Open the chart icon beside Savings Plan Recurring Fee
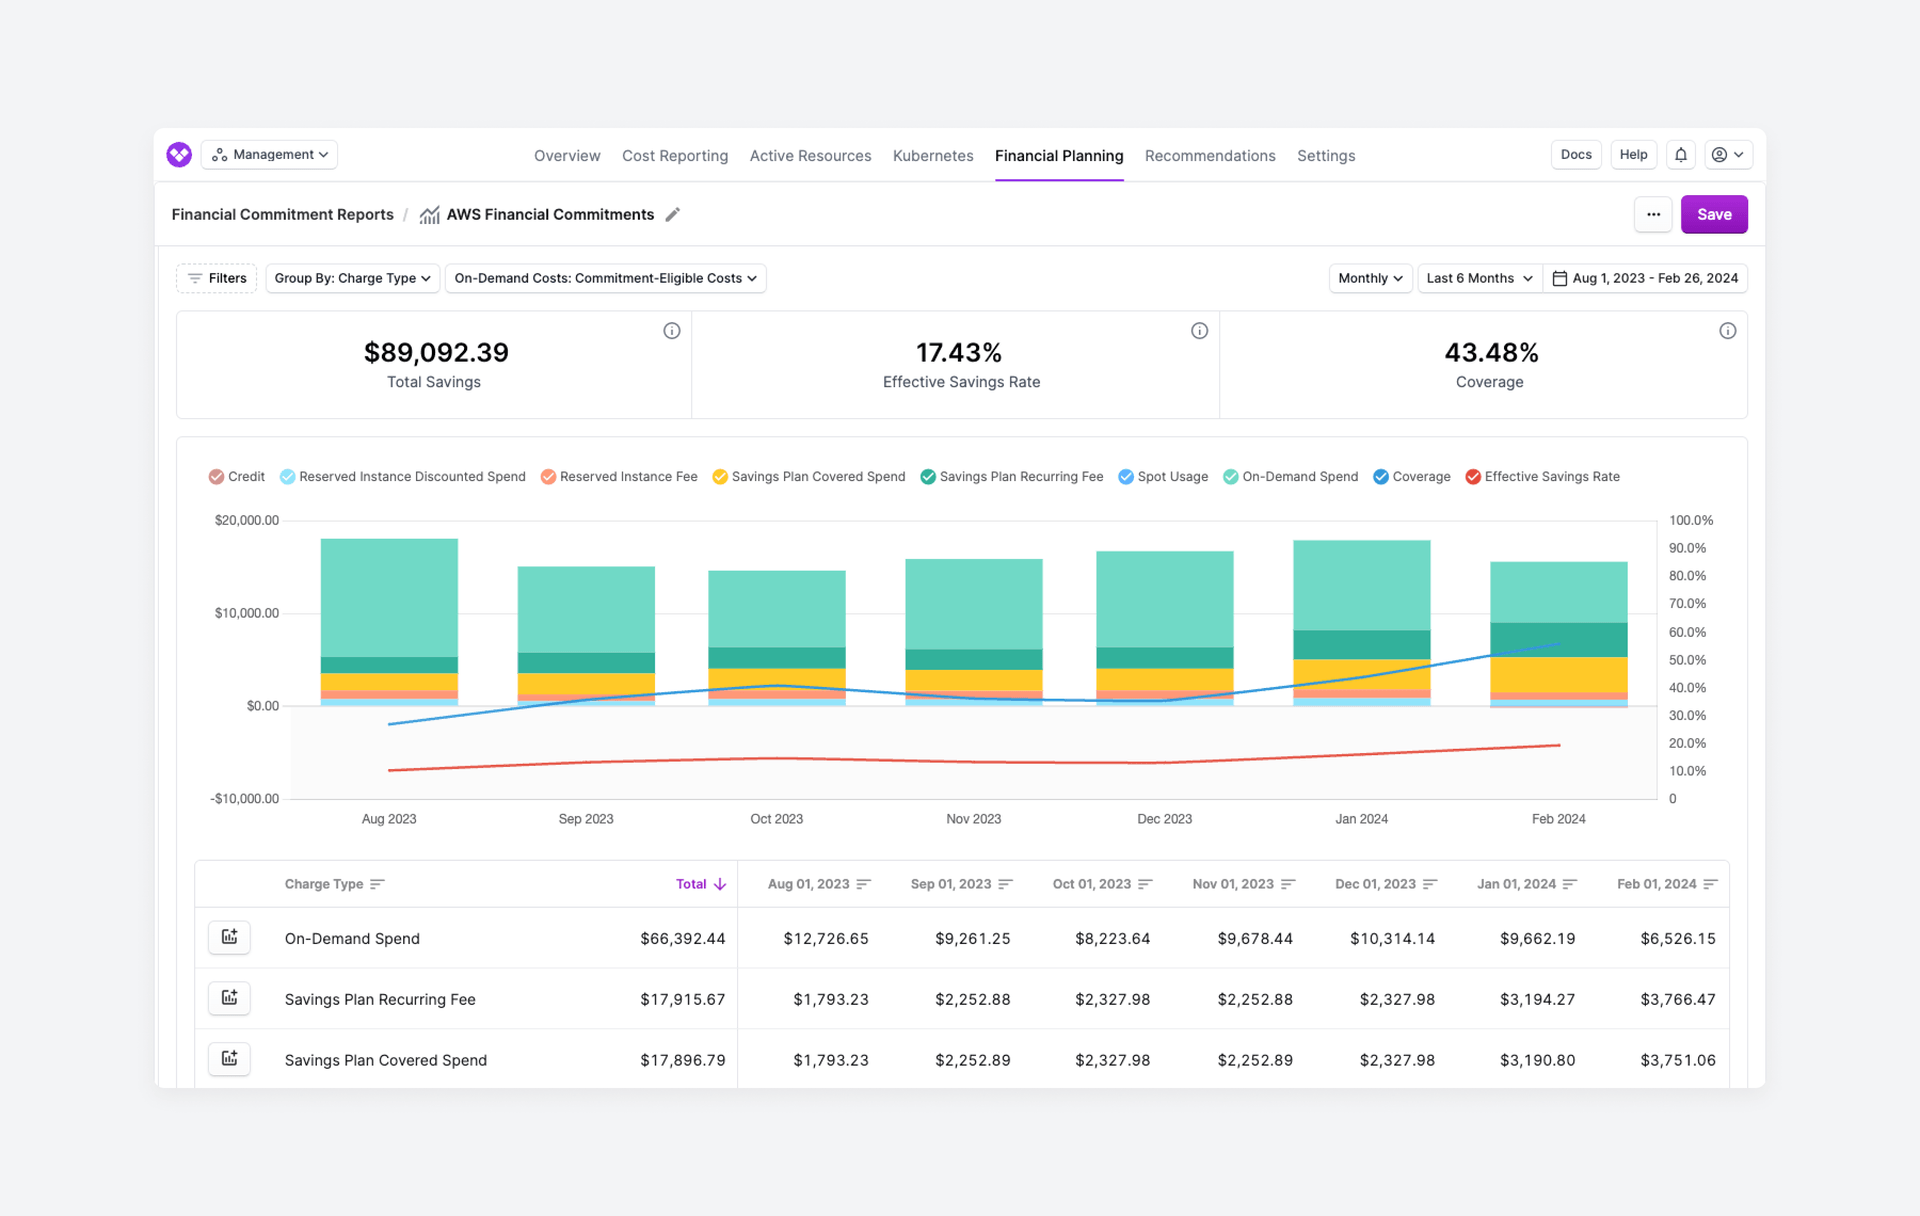 pyautogui.click(x=229, y=998)
